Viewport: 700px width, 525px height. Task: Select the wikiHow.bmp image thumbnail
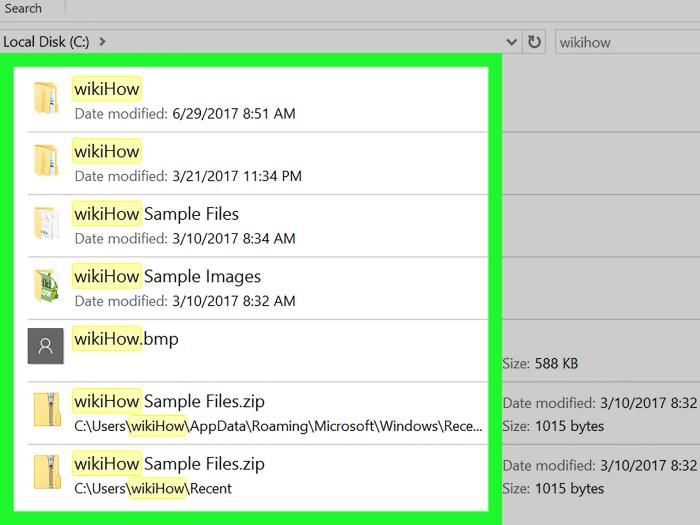pyautogui.click(x=46, y=346)
